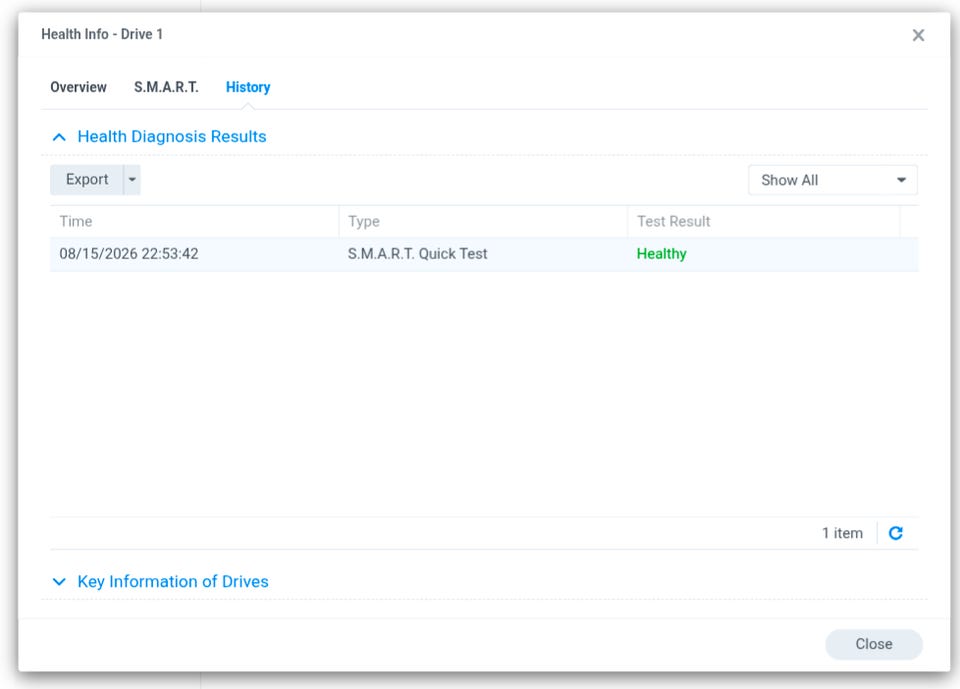Sort by the Test Result column header
This screenshot has height=689, width=960.
click(763, 221)
